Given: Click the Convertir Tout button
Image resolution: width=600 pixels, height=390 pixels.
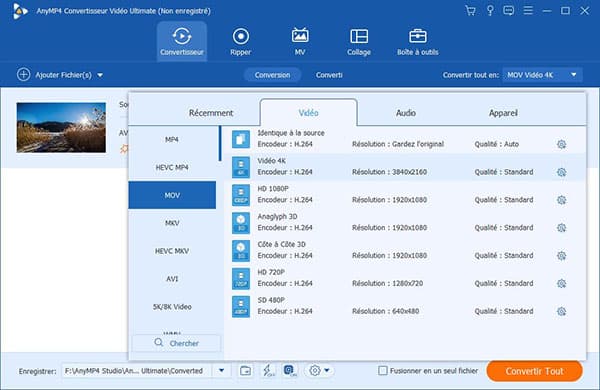Looking at the screenshot, I should pos(534,371).
